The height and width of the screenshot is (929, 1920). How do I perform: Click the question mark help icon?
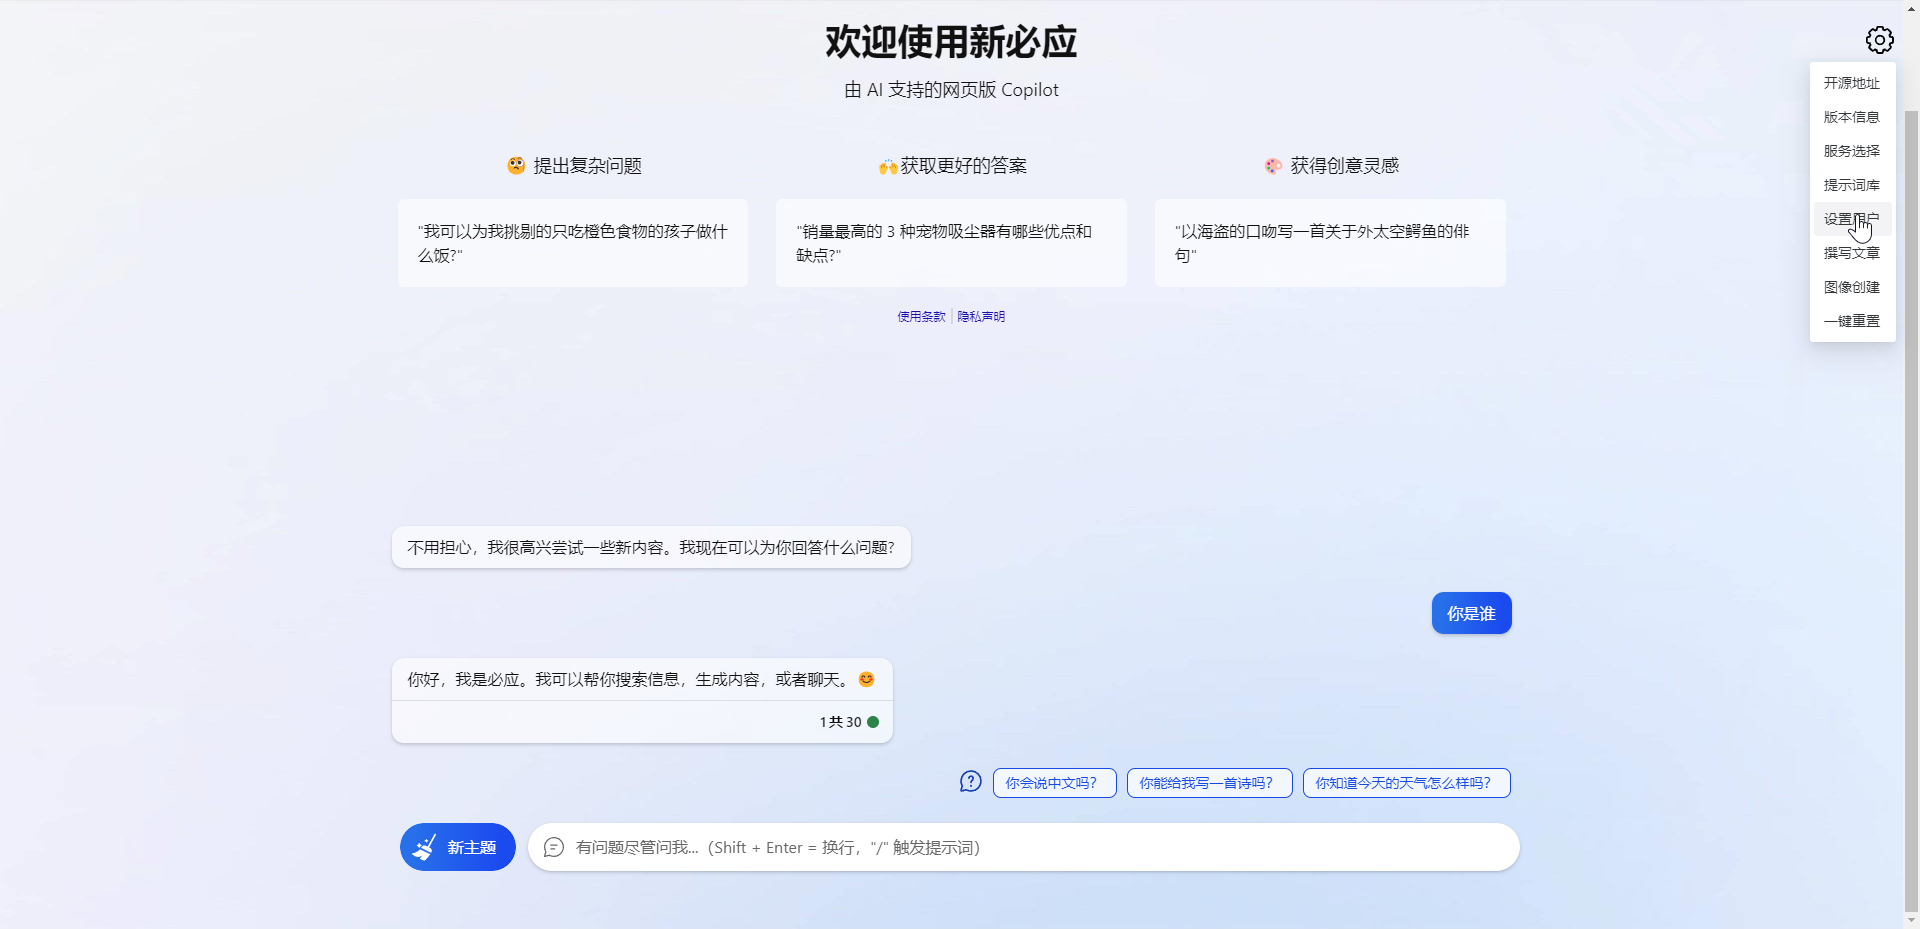click(x=970, y=782)
